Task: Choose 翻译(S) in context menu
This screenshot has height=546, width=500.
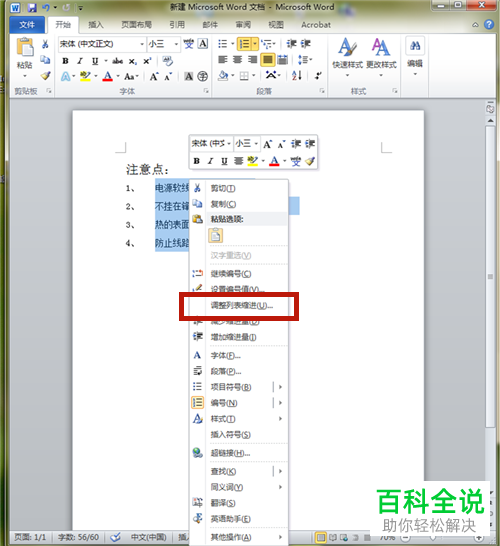Action: coord(239,503)
